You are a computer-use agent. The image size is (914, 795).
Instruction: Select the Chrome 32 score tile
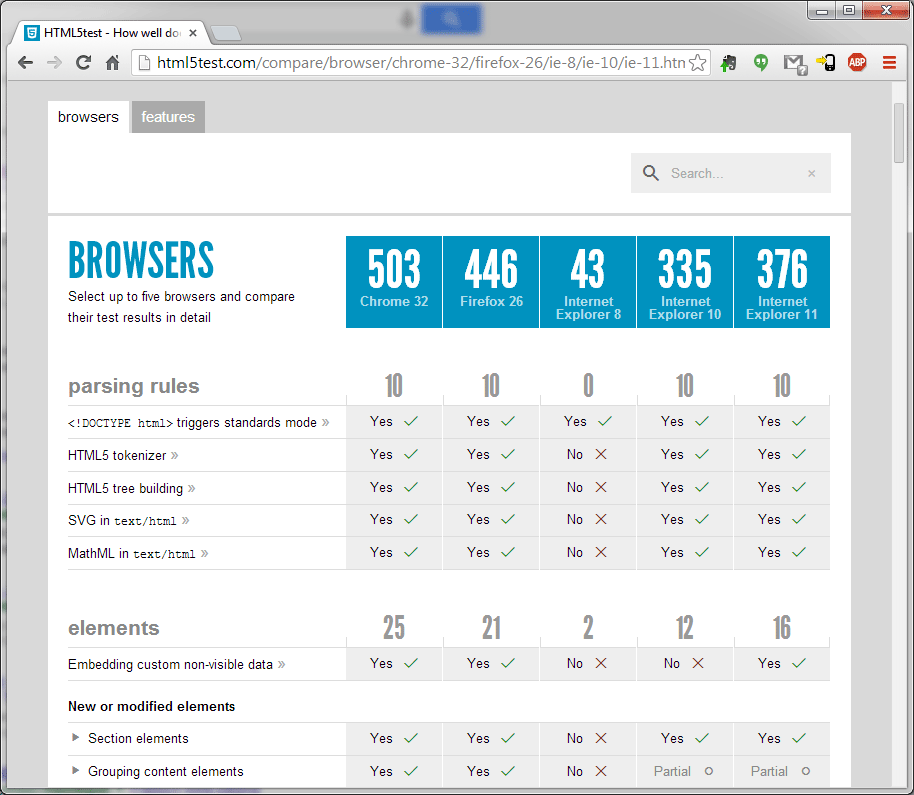(x=394, y=282)
